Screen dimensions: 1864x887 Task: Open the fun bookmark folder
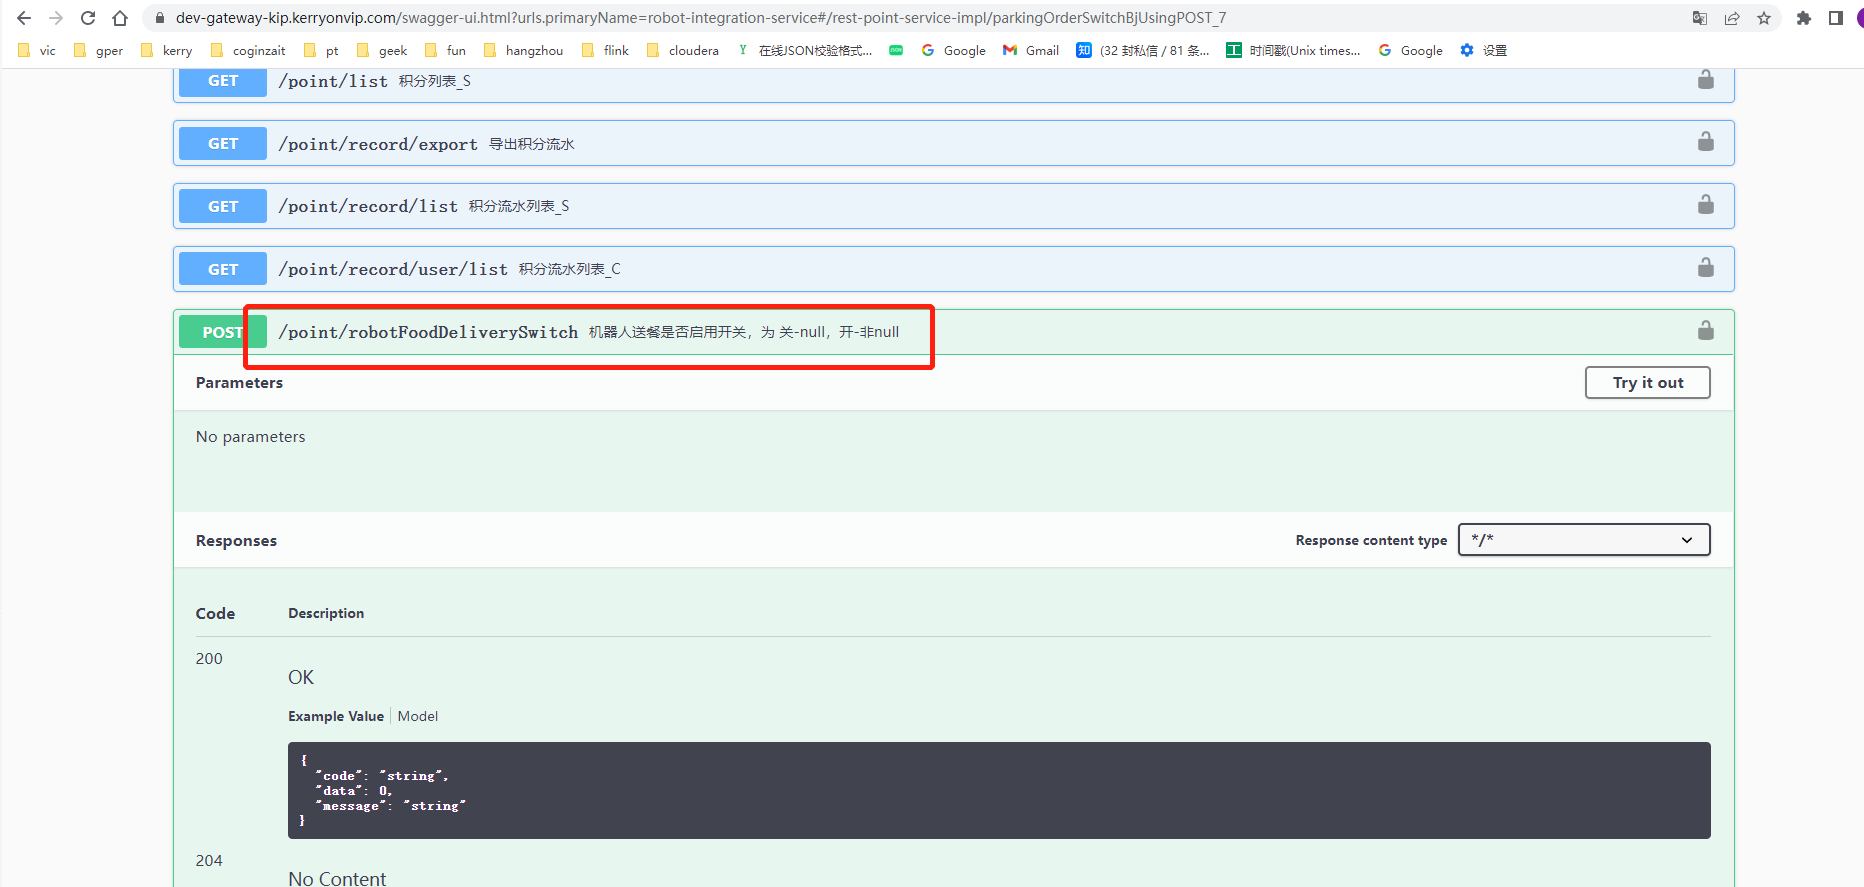[445, 50]
